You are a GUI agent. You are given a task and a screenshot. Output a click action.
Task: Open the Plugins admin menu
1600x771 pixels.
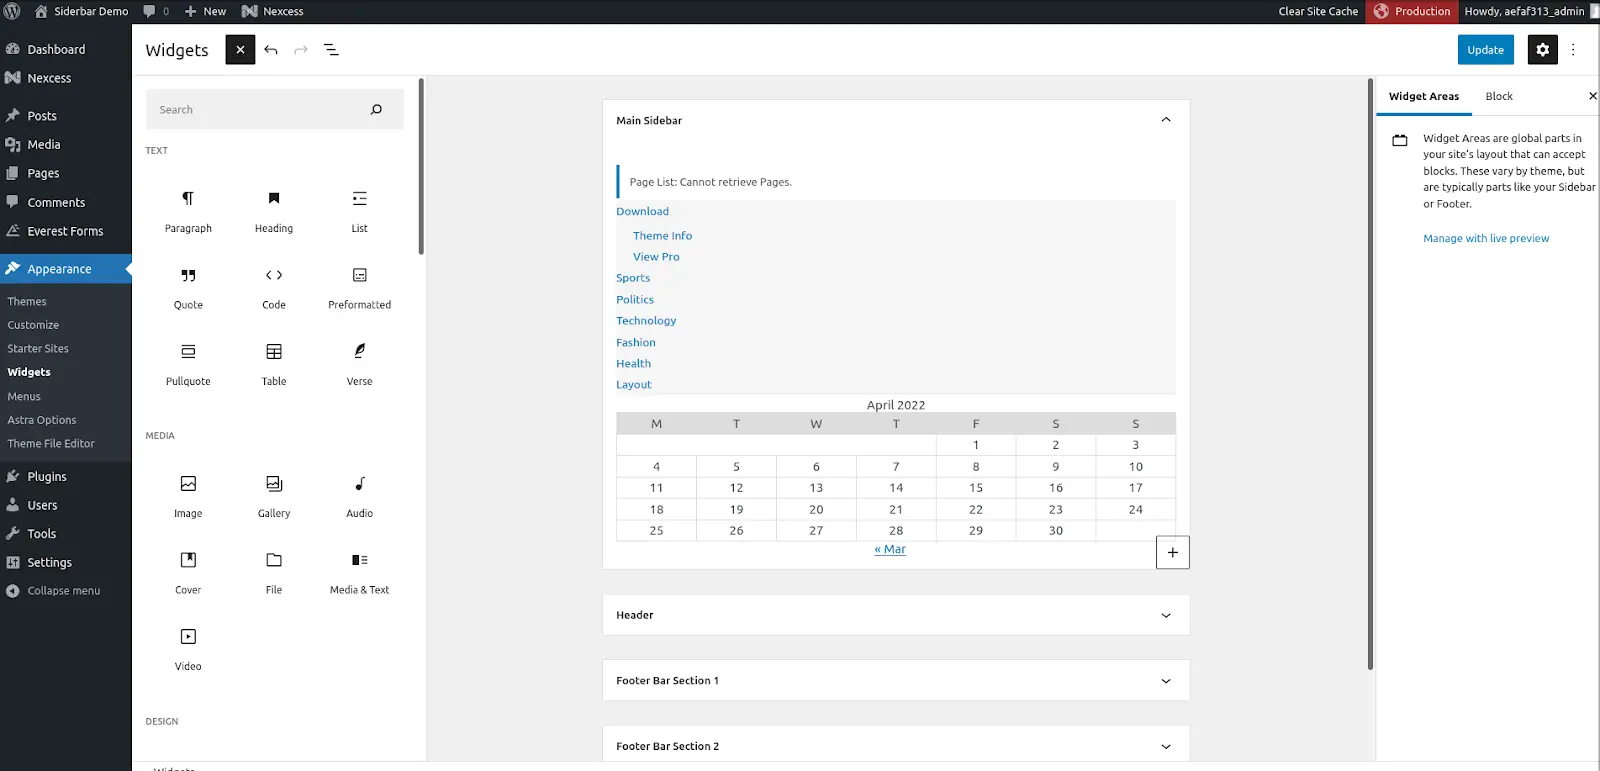pyautogui.click(x=47, y=477)
